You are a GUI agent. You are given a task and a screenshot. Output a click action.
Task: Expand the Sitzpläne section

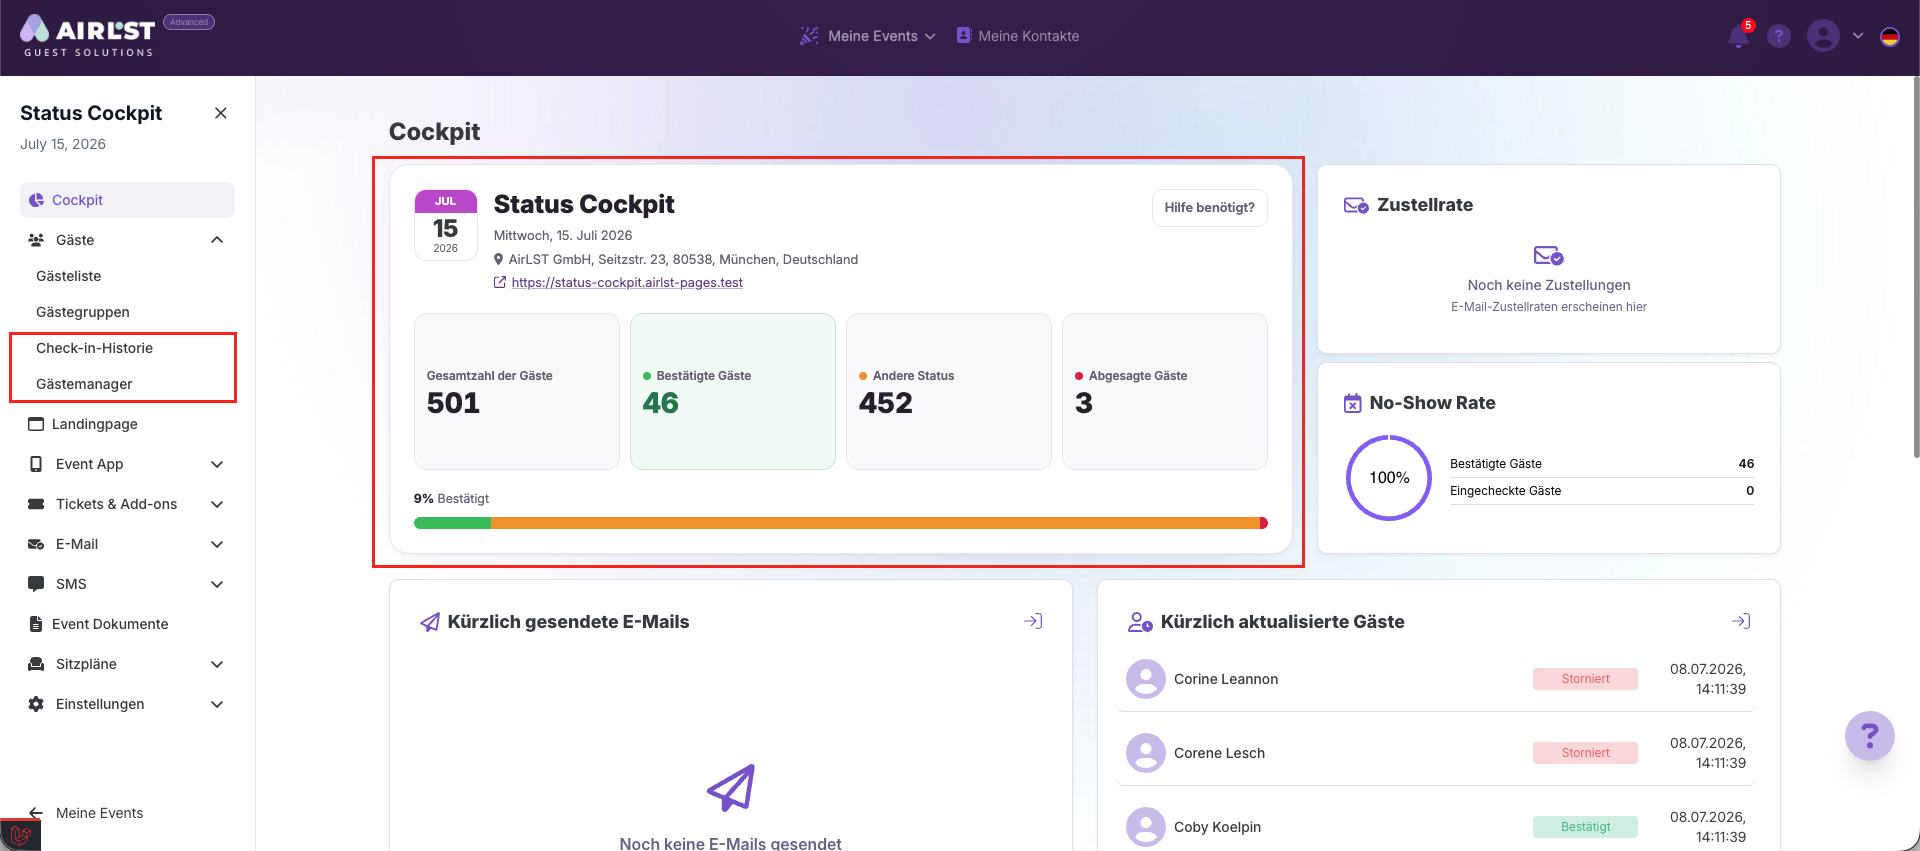pos(217,664)
